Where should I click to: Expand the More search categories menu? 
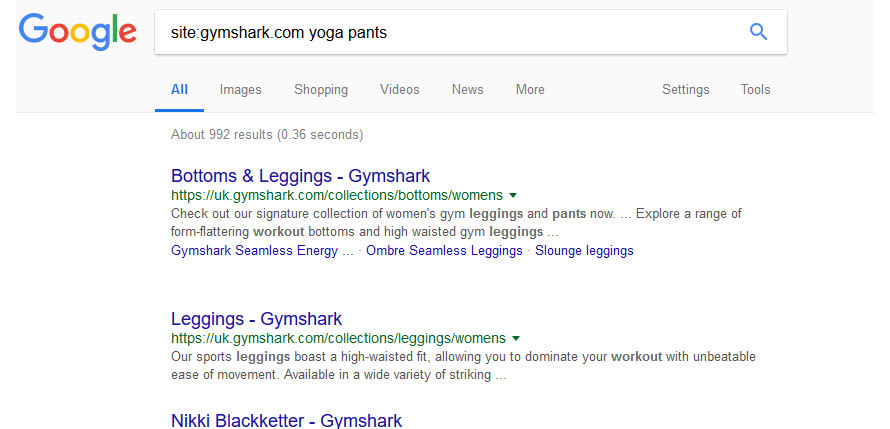coord(530,90)
